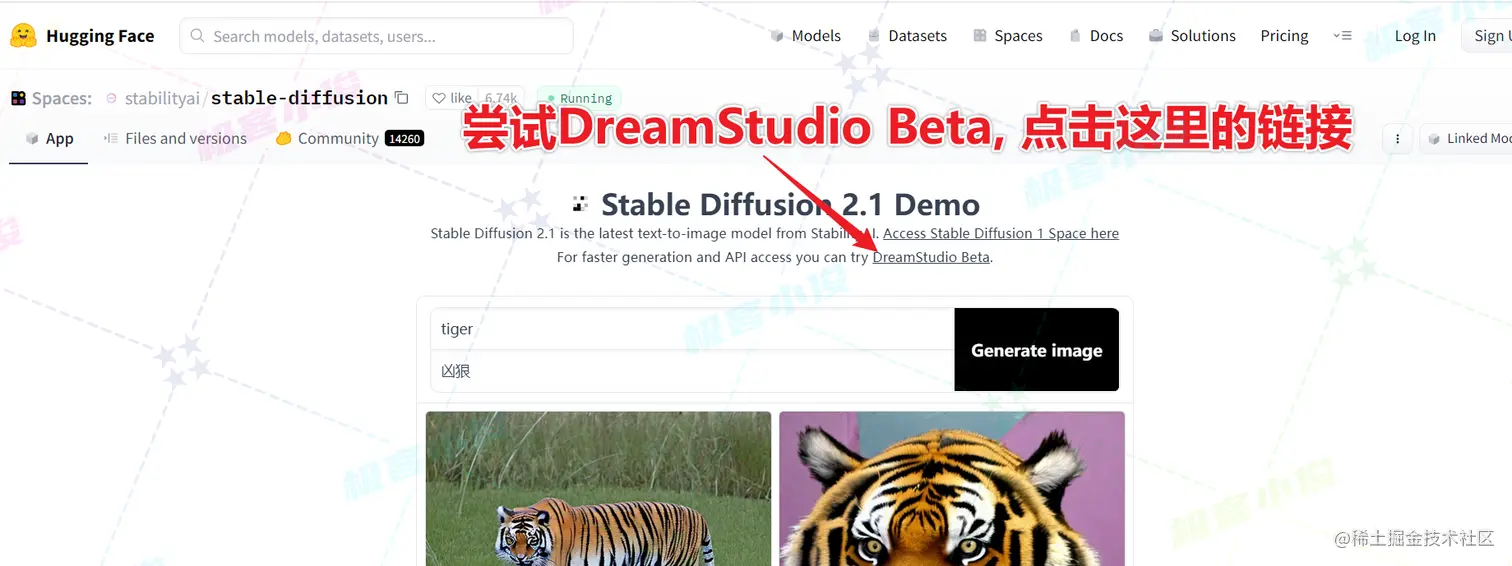This screenshot has height=566, width=1512.
Task: Open the Docs page
Action: pos(1096,36)
